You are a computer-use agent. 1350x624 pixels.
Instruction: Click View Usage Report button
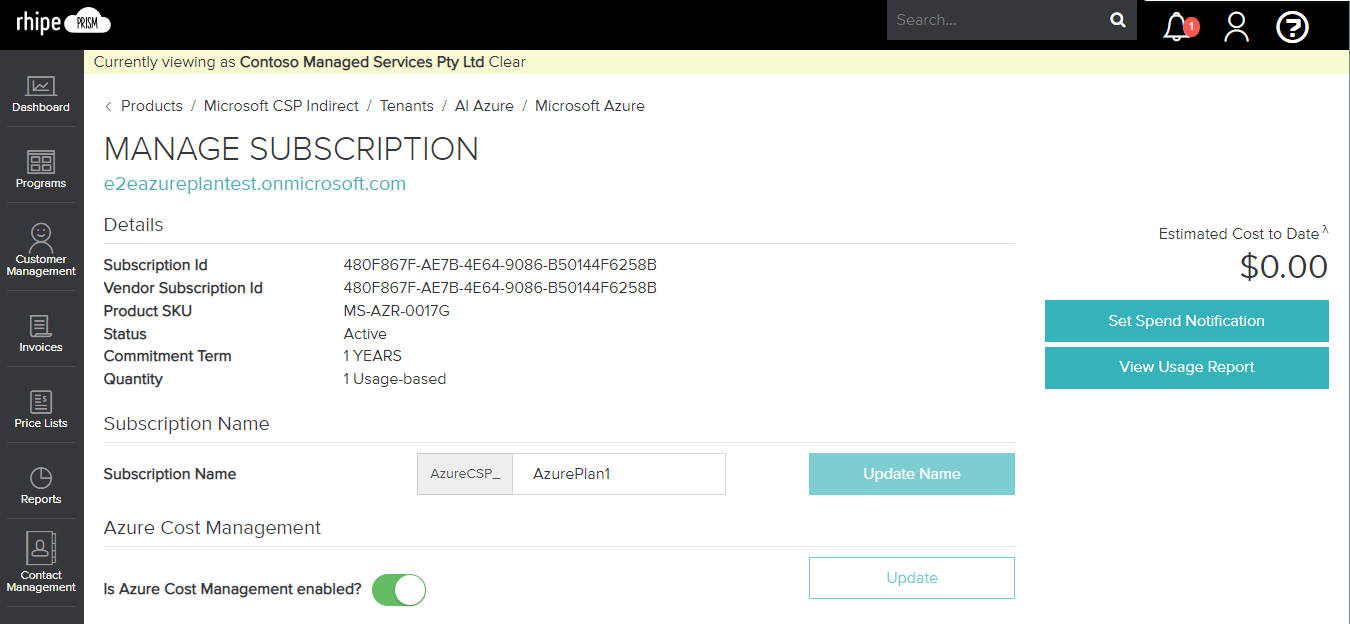click(x=1187, y=367)
